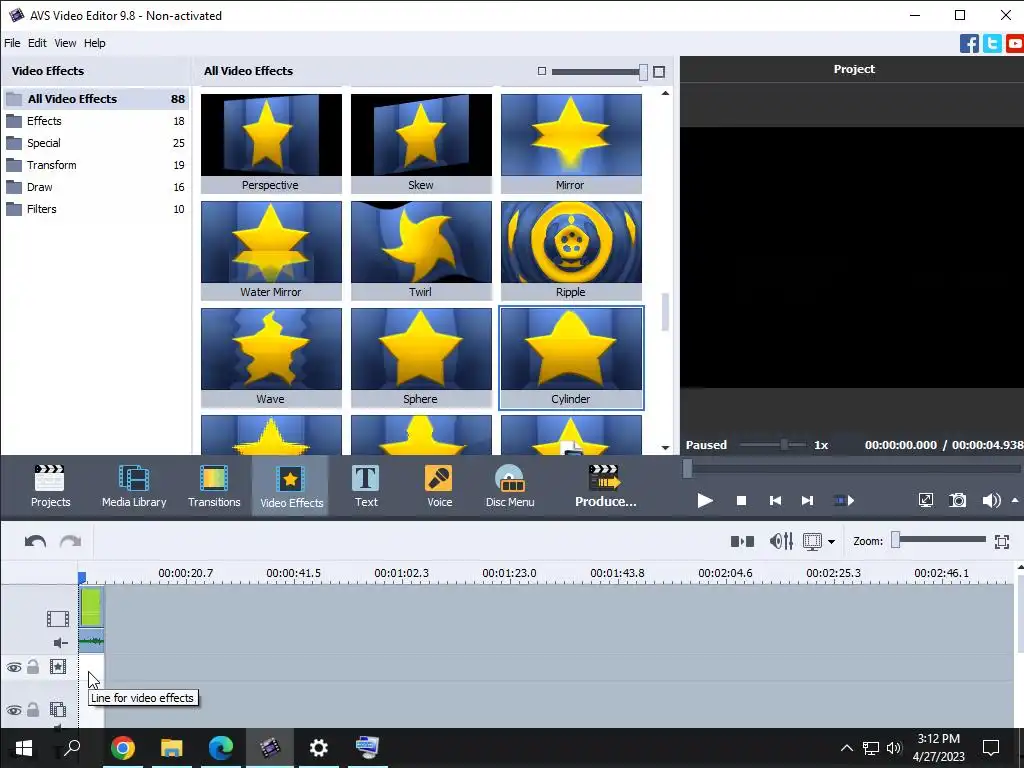Click the timeline view monitor icon
Image resolution: width=1024 pixels, height=768 pixels.
[x=812, y=541]
